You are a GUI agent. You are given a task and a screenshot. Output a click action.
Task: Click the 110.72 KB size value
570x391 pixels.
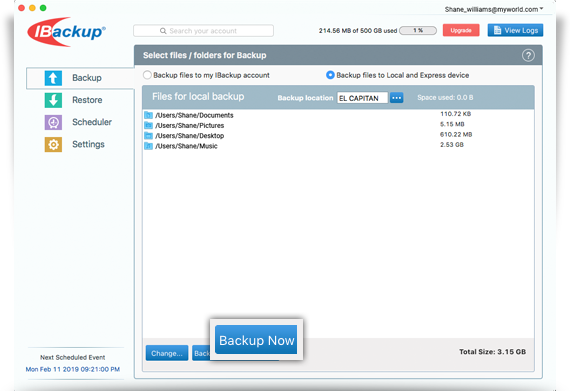[455, 114]
